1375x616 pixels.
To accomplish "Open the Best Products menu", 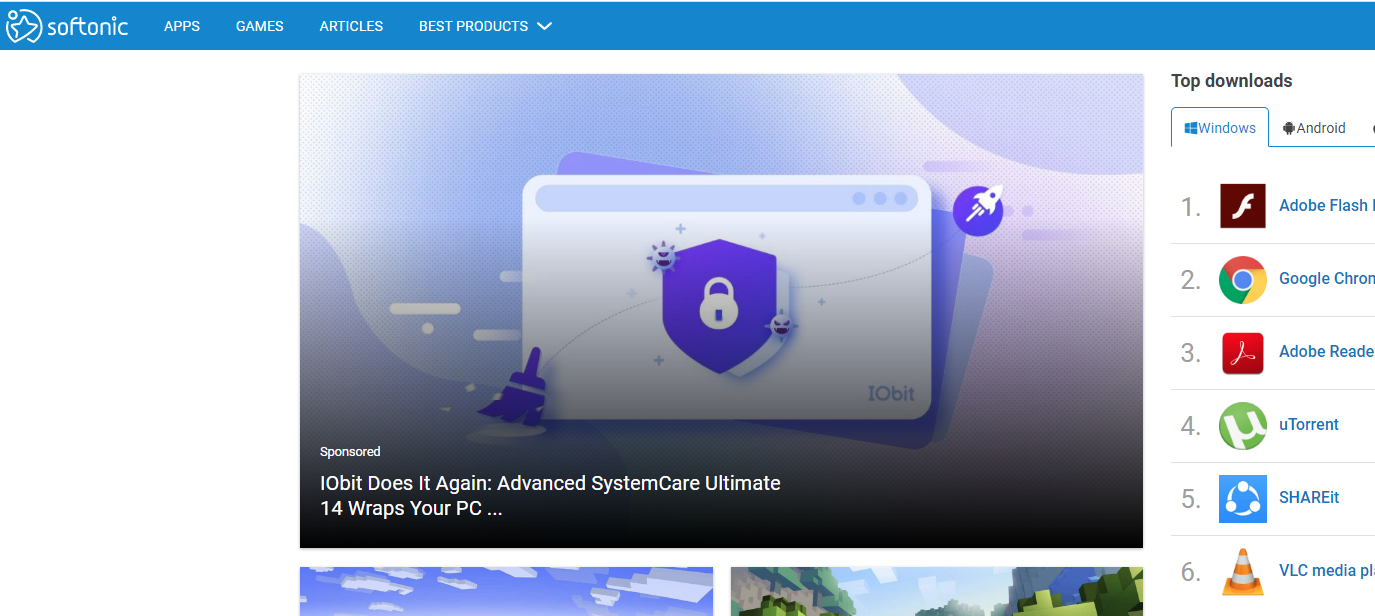I will coord(473,27).
